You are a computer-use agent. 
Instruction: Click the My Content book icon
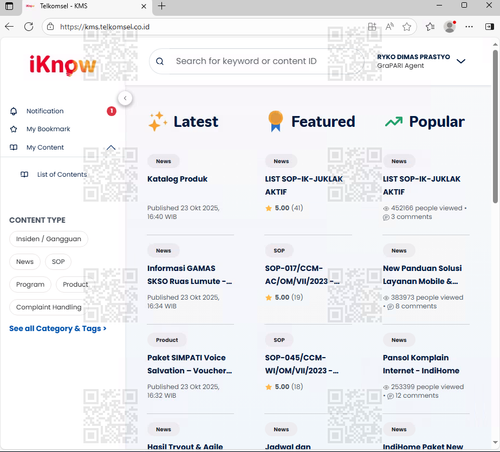(13, 147)
